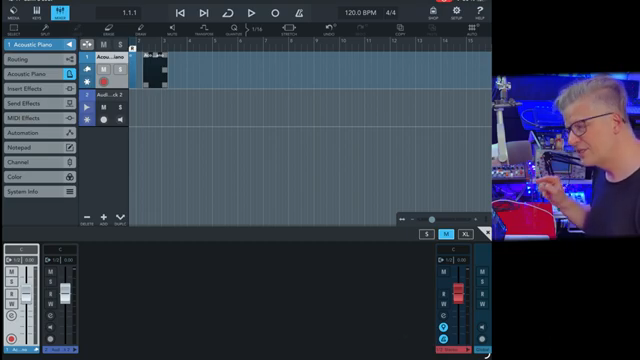Expand Send Effects section
The image size is (640, 360).
click(40, 103)
